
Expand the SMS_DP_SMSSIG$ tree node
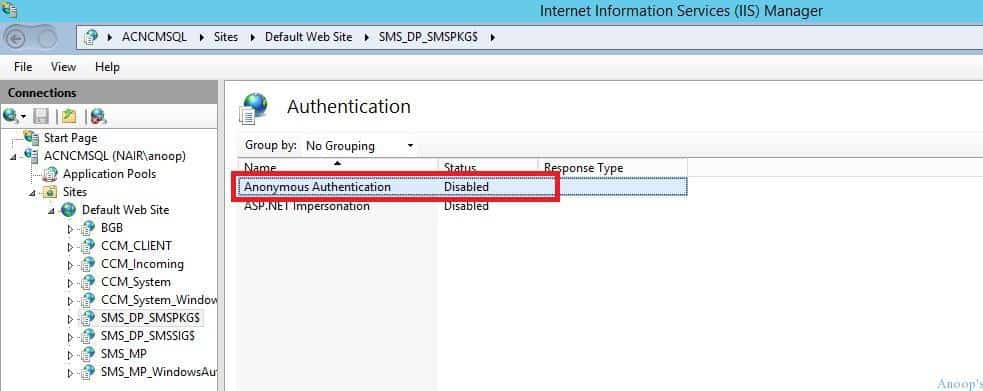70,336
